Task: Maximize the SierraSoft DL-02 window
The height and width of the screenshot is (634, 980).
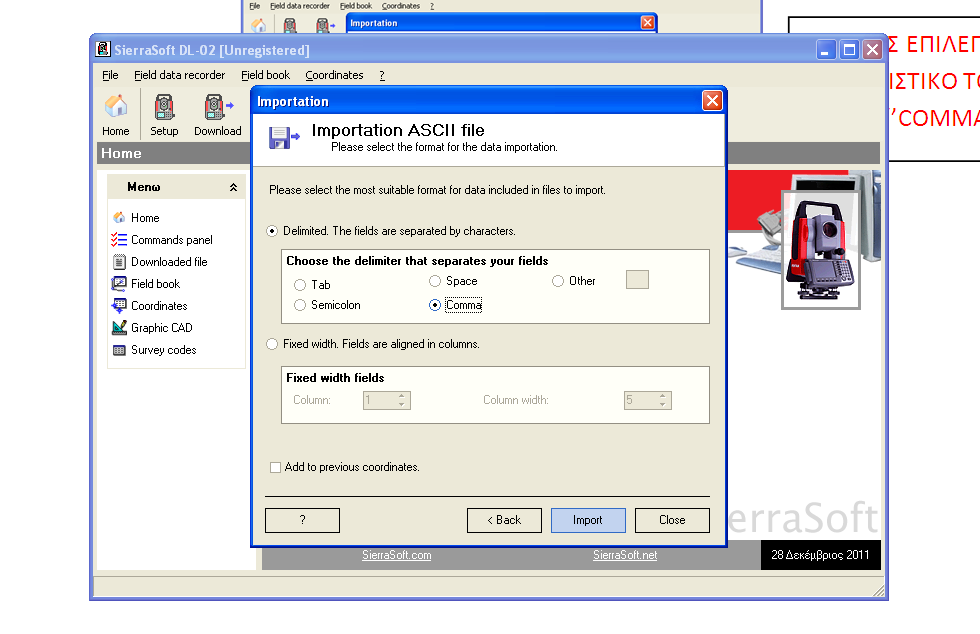Action: point(849,49)
